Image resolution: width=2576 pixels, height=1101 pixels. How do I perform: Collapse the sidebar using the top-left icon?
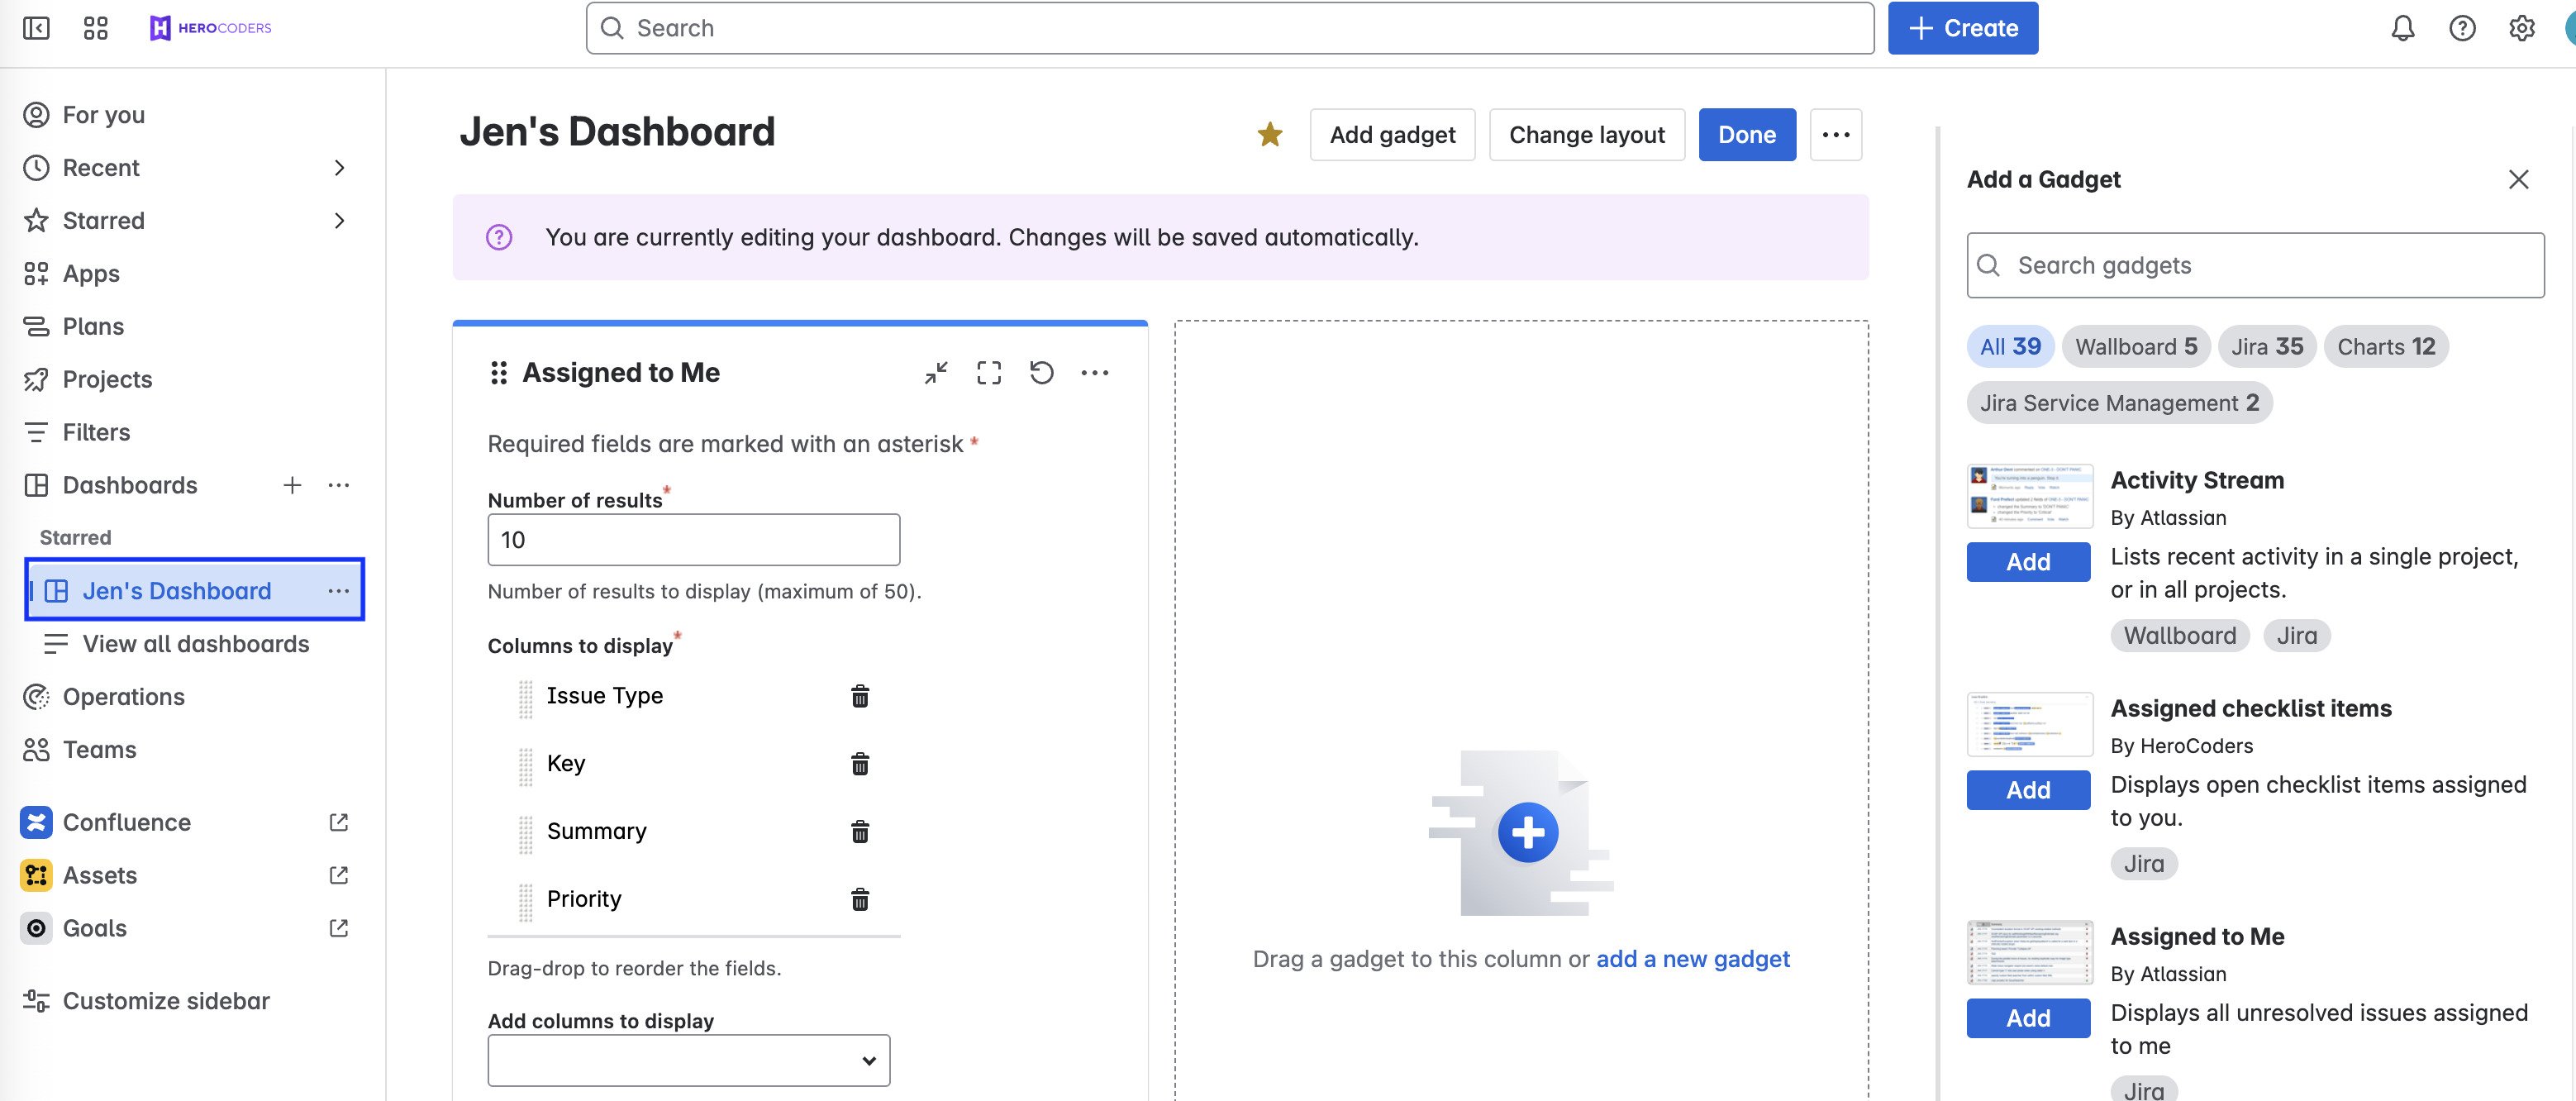[36, 28]
